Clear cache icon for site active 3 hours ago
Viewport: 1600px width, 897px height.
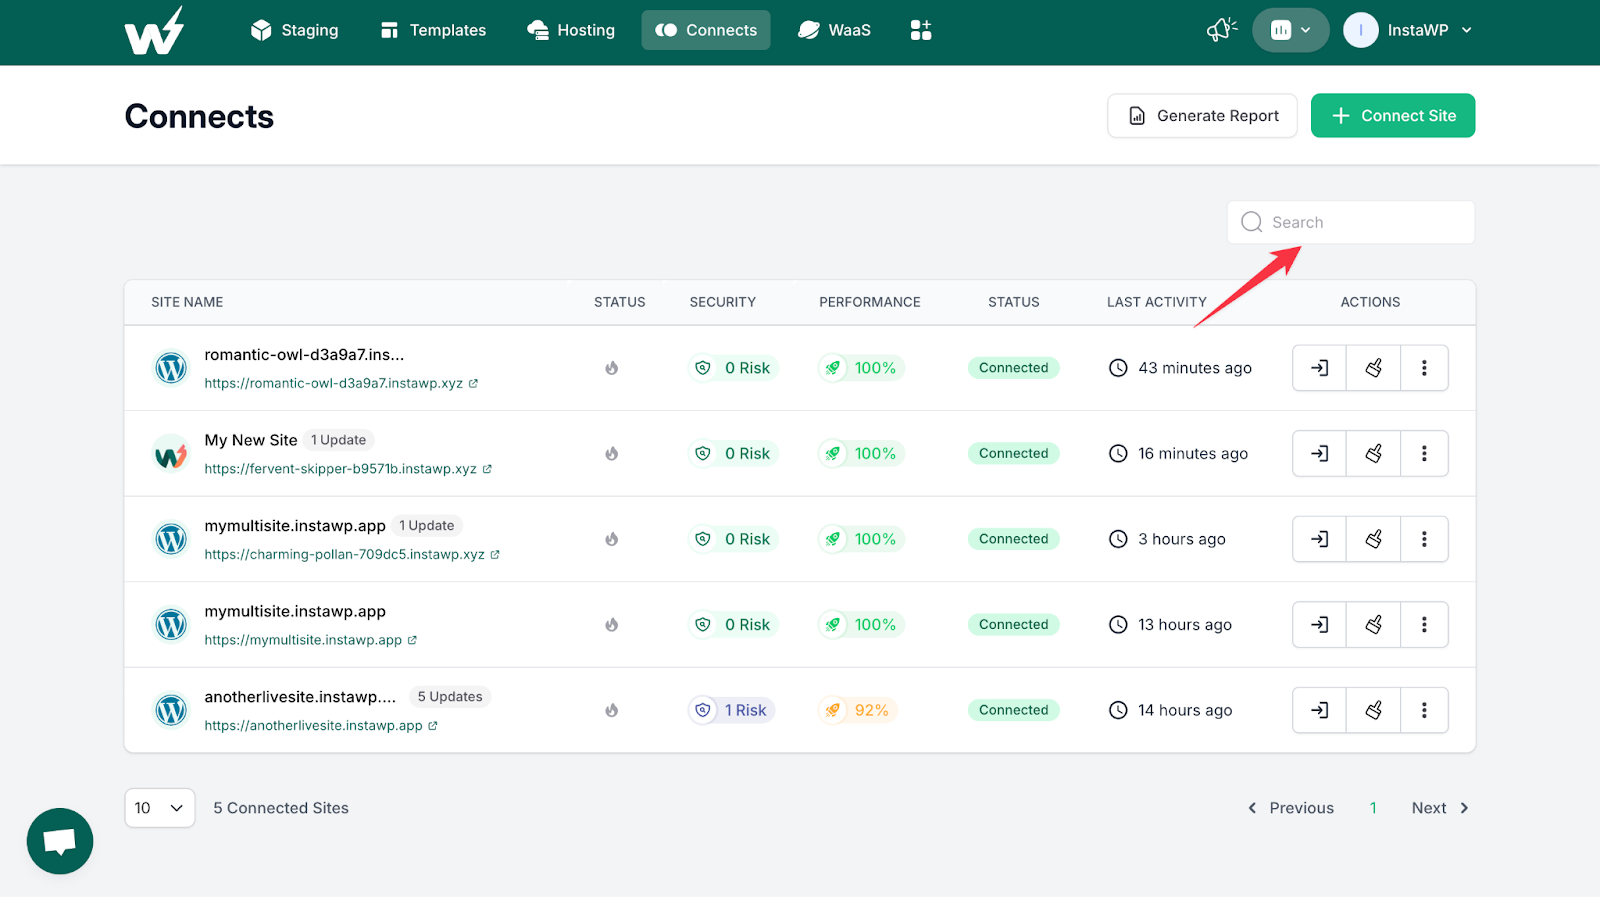(x=1374, y=539)
